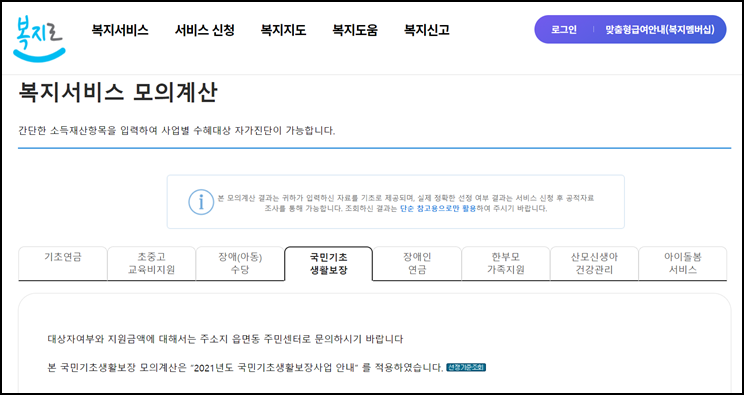Select the 국민기초 생활보장 tab
Screen dimensions: 744x395
(328, 263)
